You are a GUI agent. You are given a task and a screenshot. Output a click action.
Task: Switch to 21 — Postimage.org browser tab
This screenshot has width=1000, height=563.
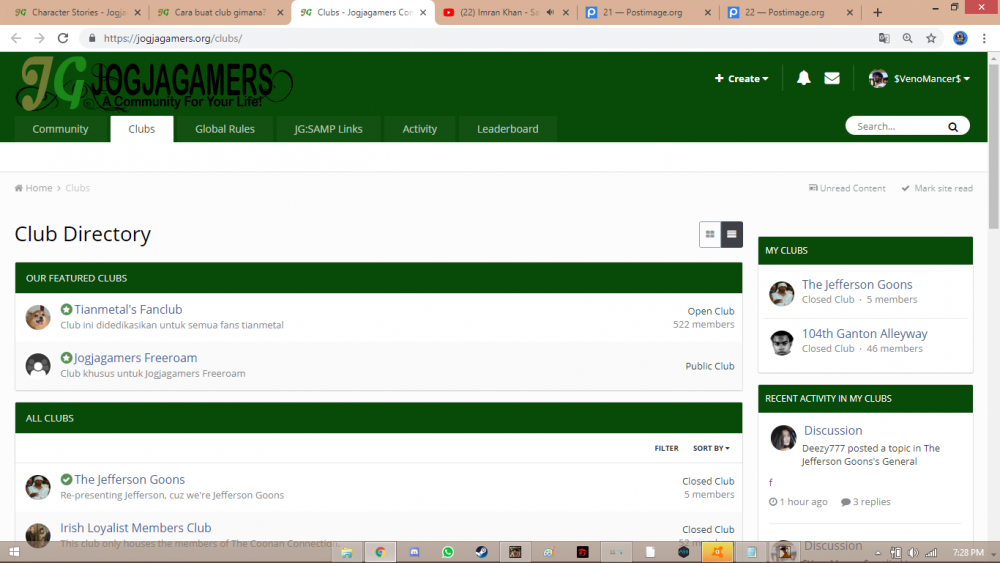coord(647,12)
